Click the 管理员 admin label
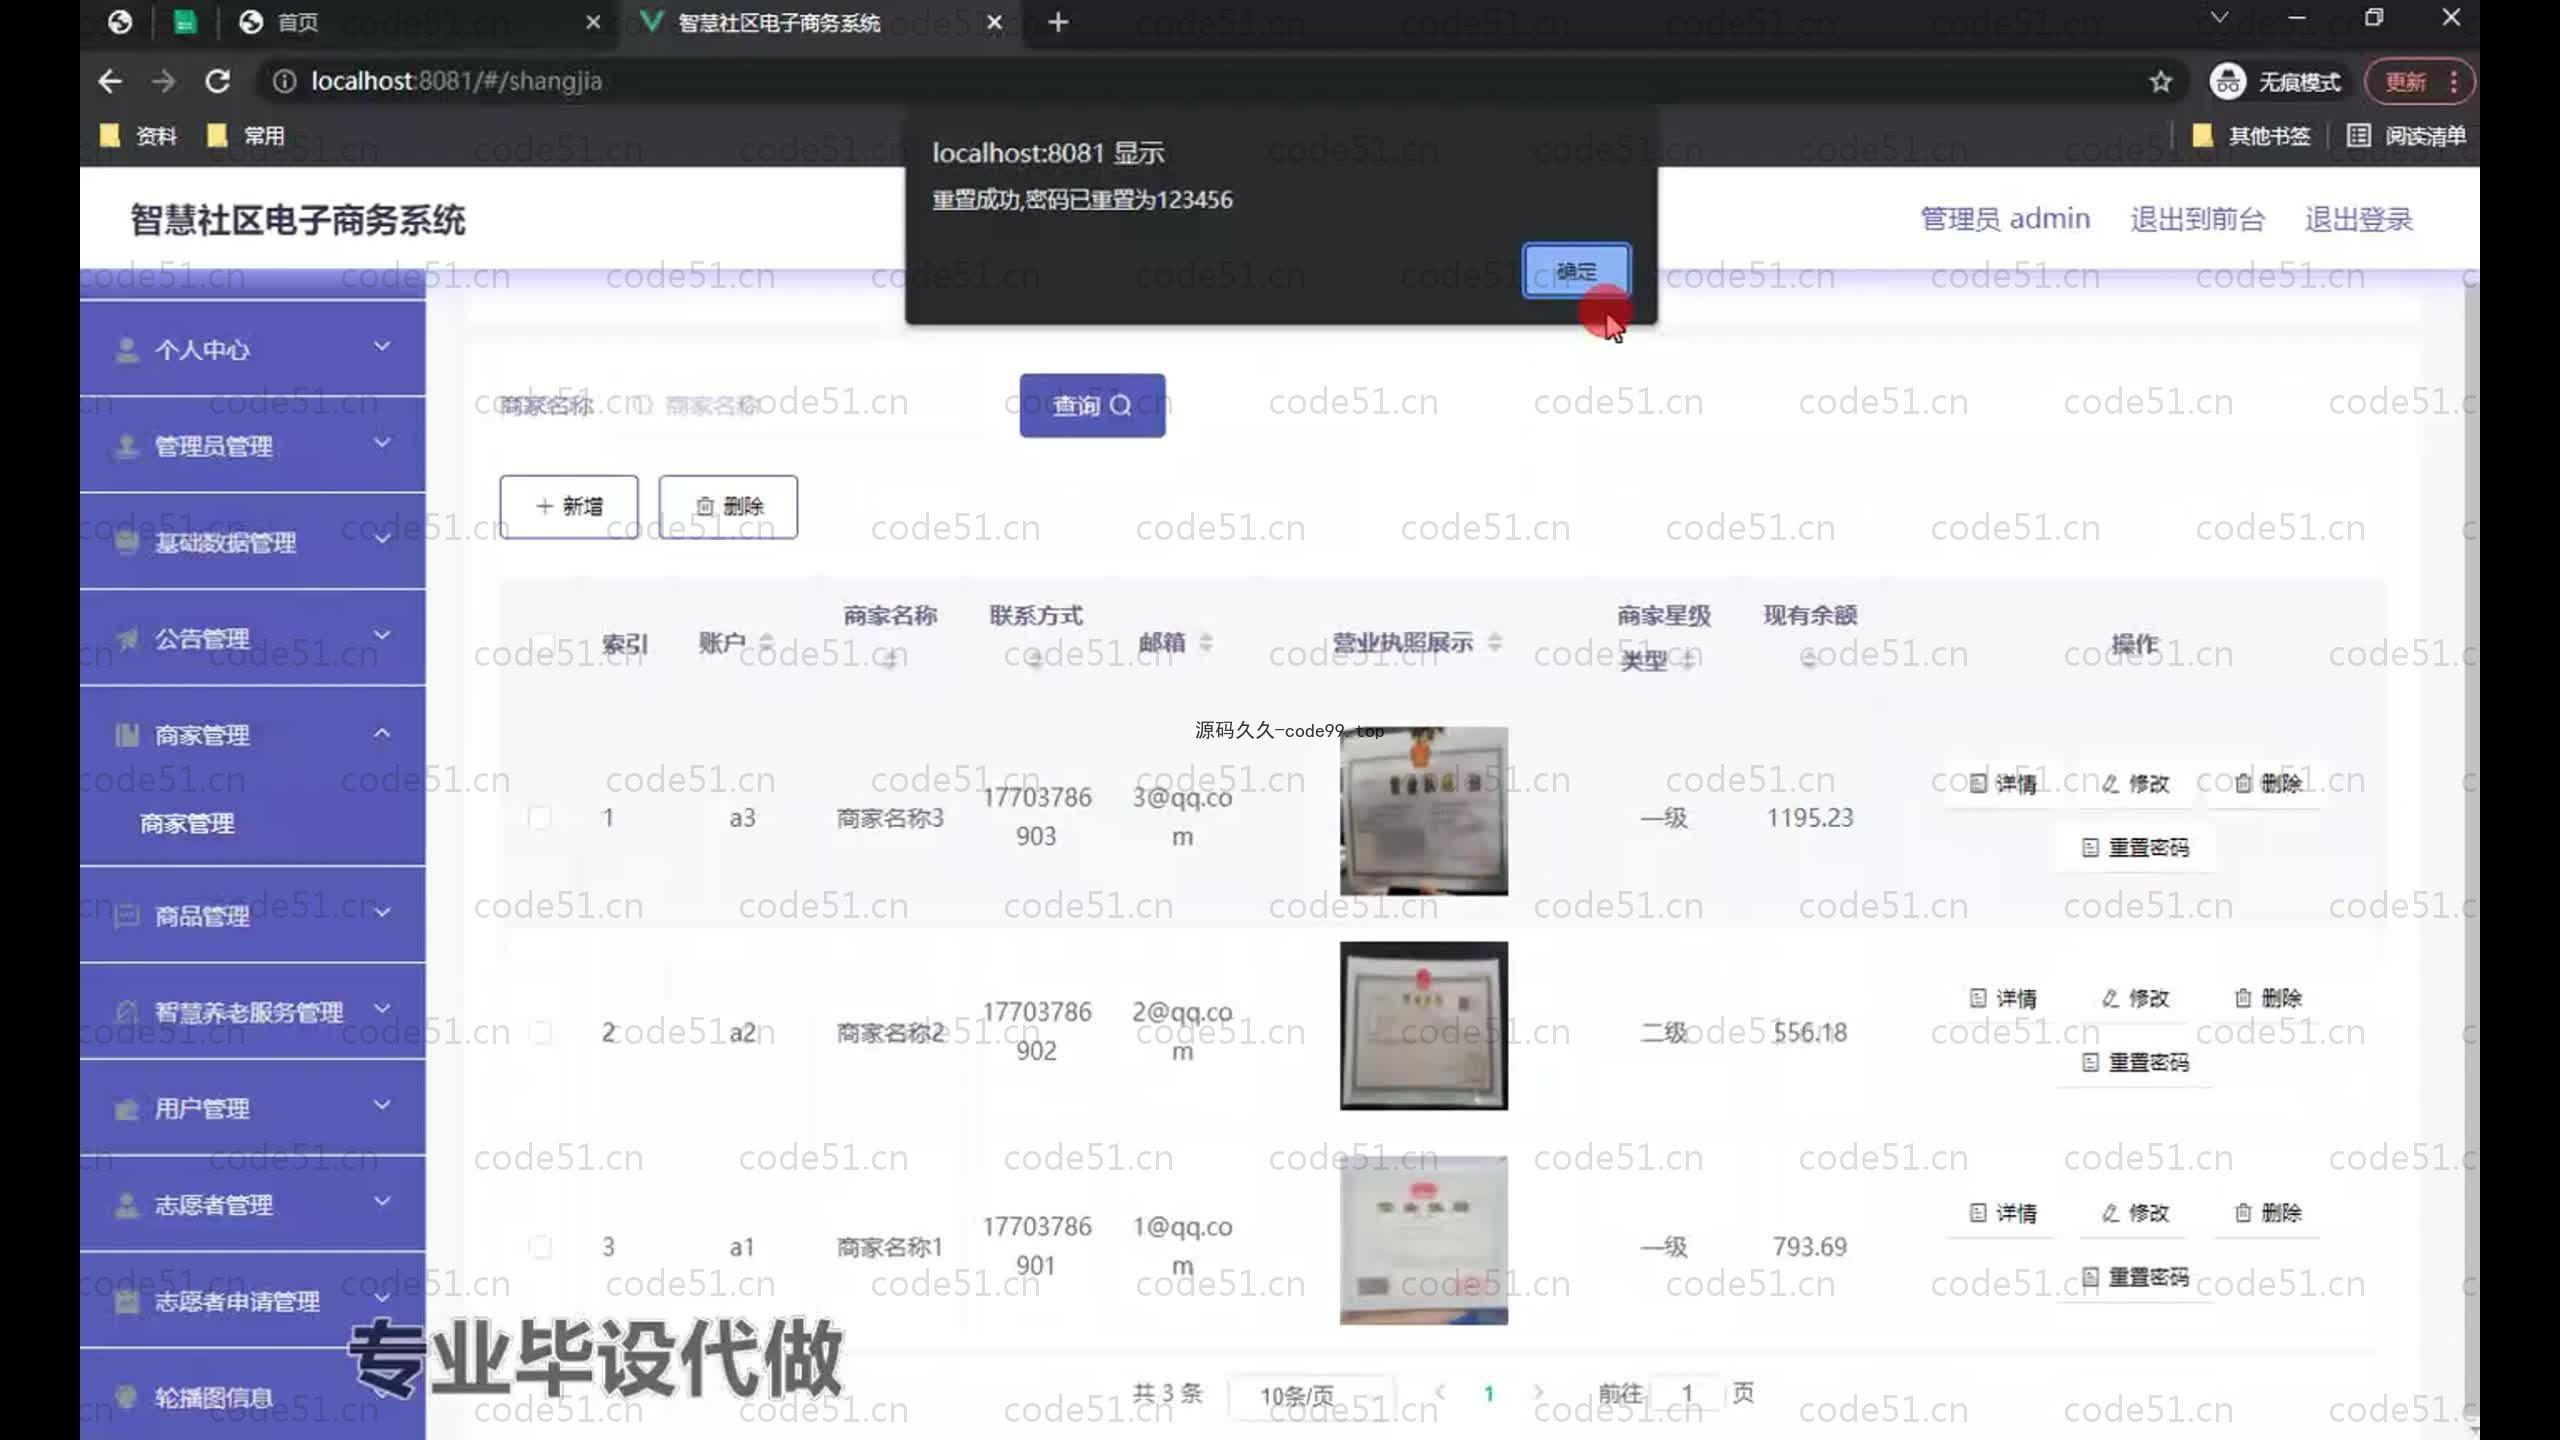This screenshot has width=2560, height=1440. 2005,219
